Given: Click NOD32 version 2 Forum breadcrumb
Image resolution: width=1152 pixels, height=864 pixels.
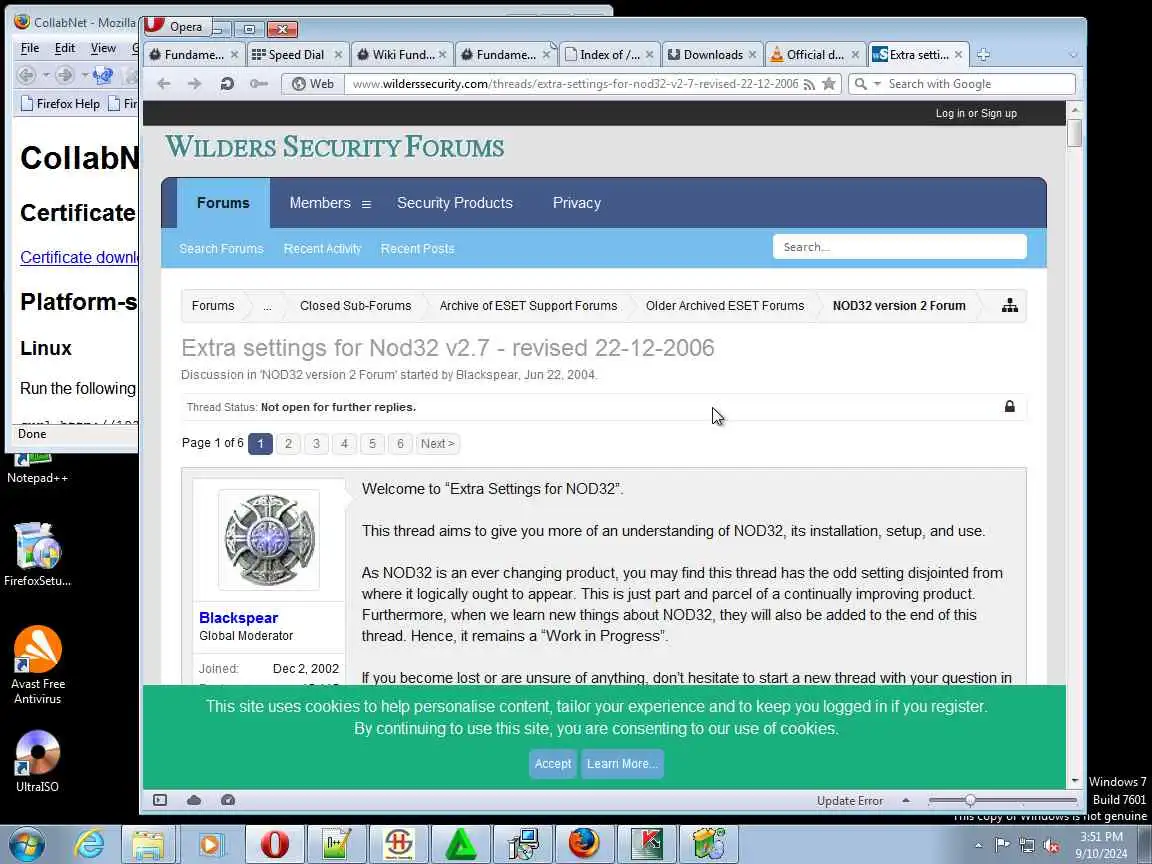Looking at the screenshot, I should tap(899, 306).
